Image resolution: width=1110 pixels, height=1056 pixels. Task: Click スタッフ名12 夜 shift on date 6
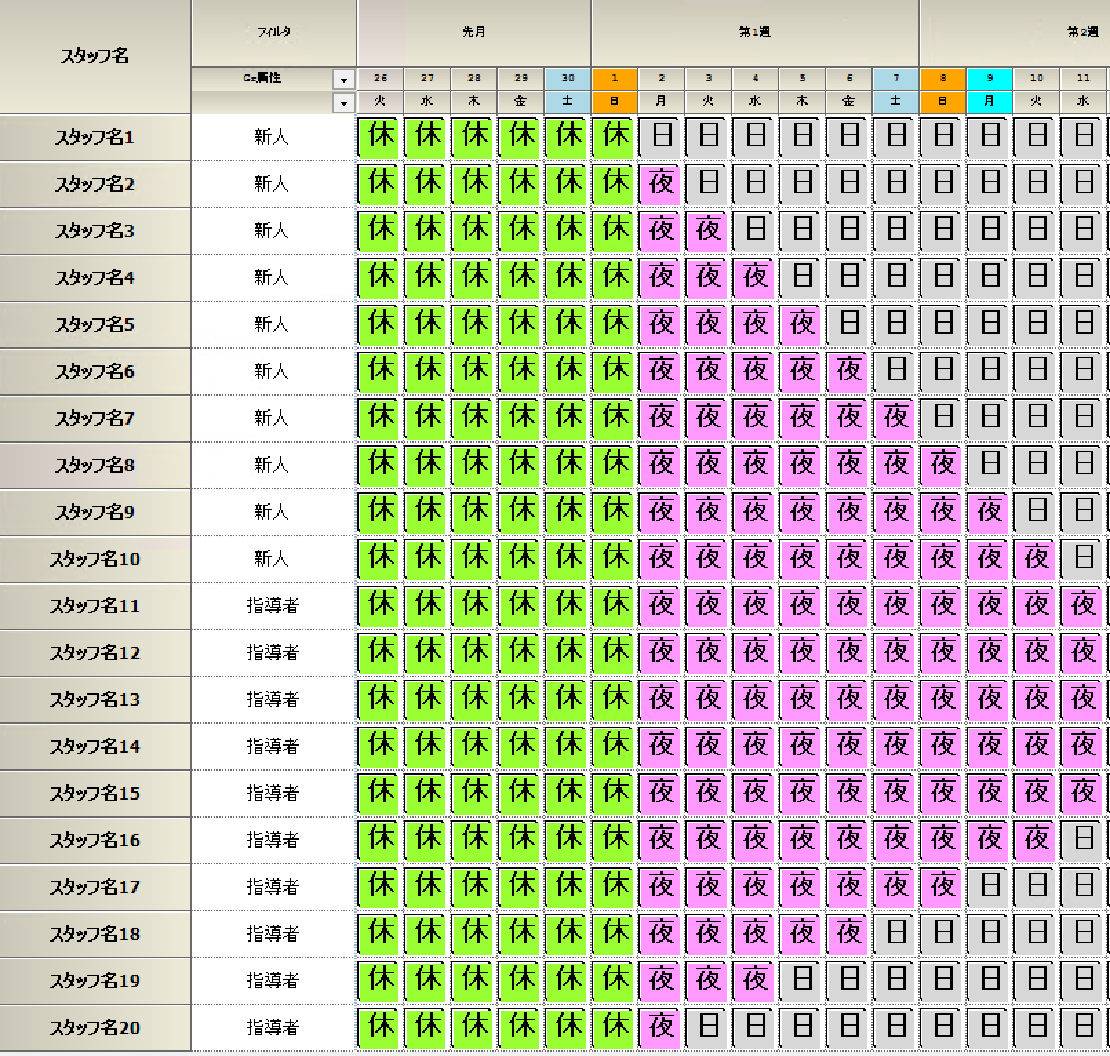pyautogui.click(x=849, y=652)
